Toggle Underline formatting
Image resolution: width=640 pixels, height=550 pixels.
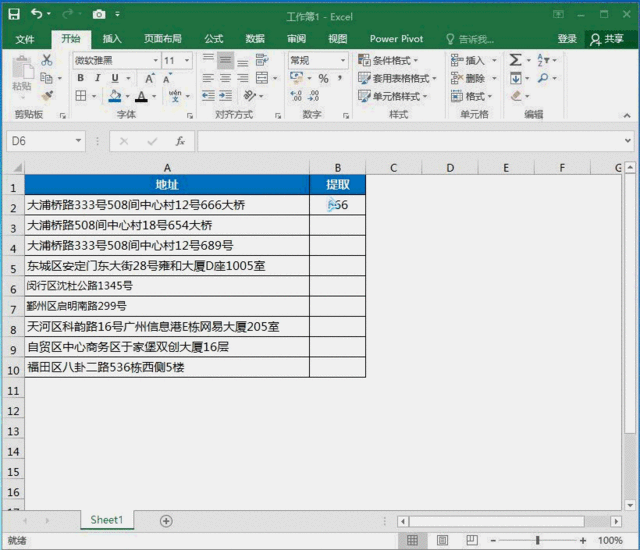(115, 78)
